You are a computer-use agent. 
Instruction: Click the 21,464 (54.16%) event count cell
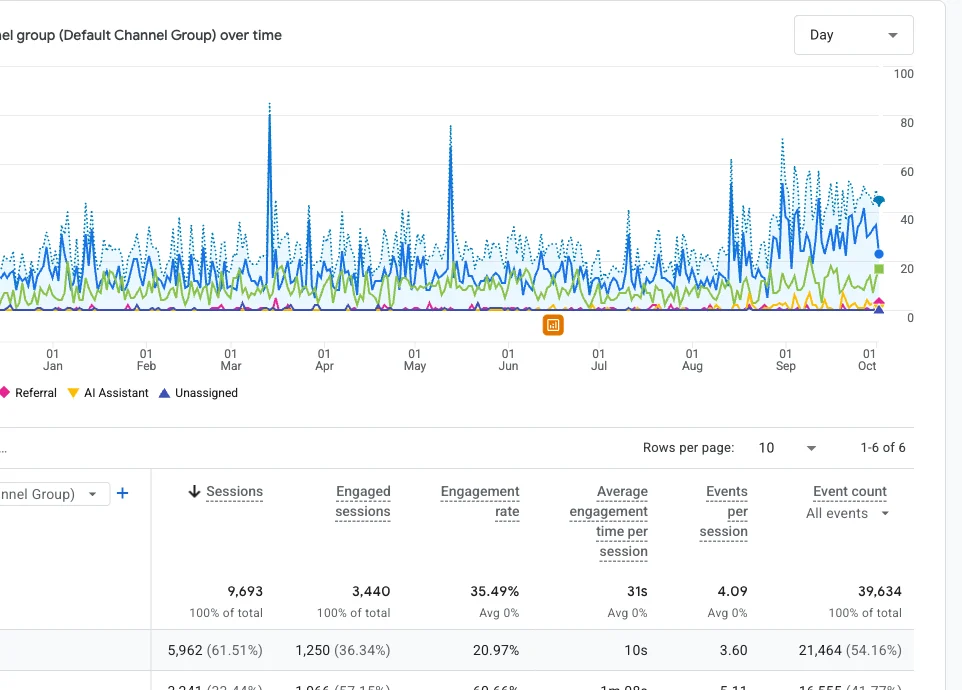click(850, 650)
